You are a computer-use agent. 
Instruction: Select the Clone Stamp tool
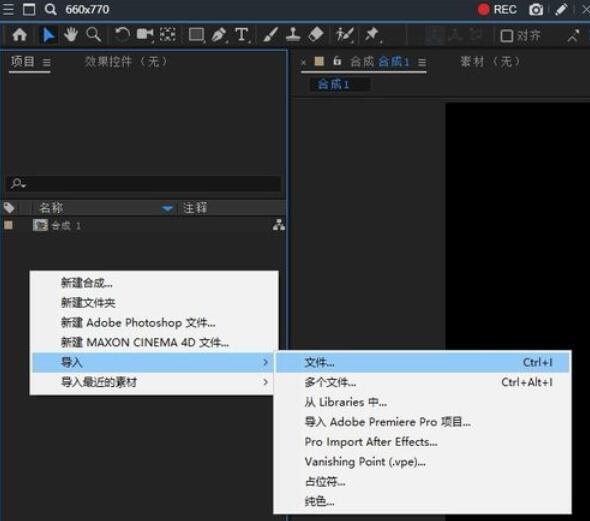[293, 35]
